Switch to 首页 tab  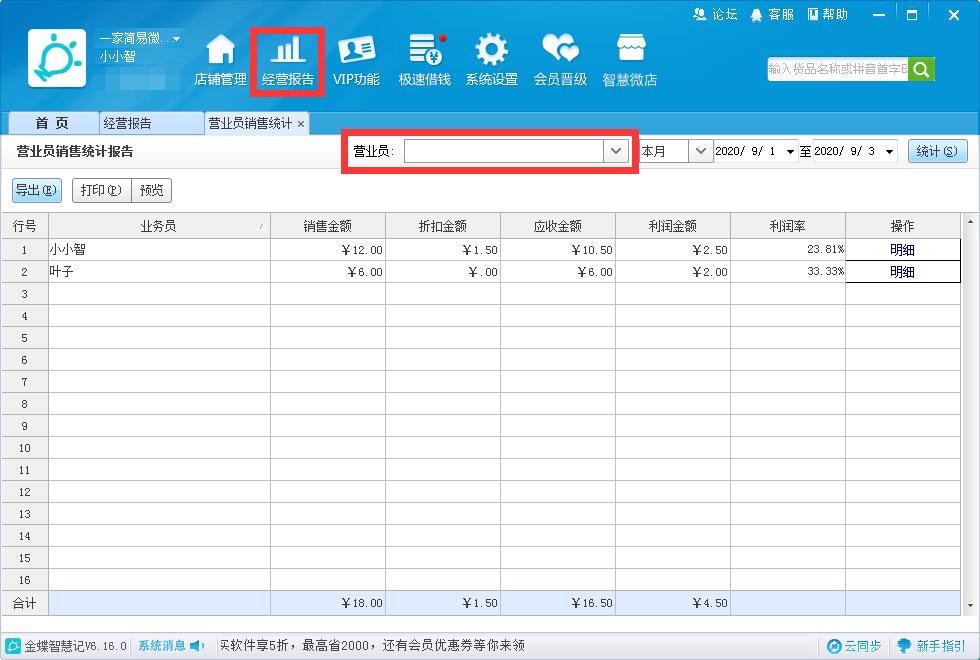pos(52,123)
